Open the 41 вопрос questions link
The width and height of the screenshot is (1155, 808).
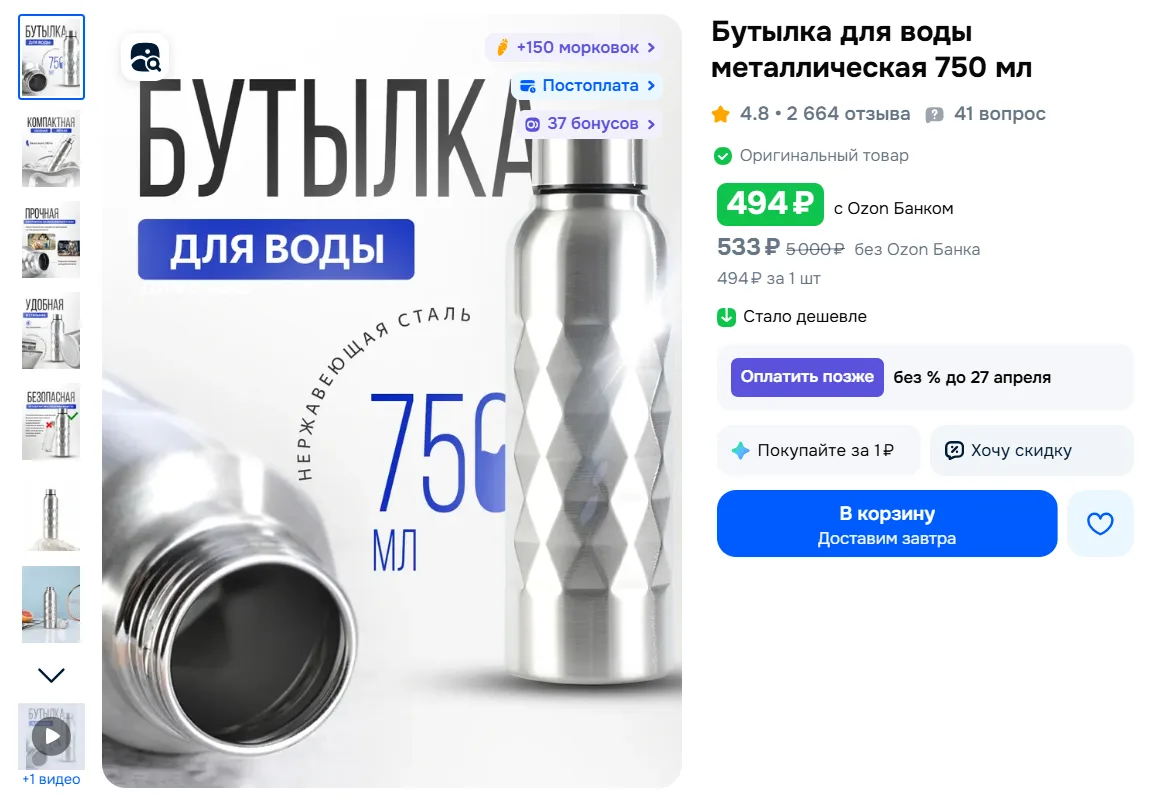(1000, 114)
